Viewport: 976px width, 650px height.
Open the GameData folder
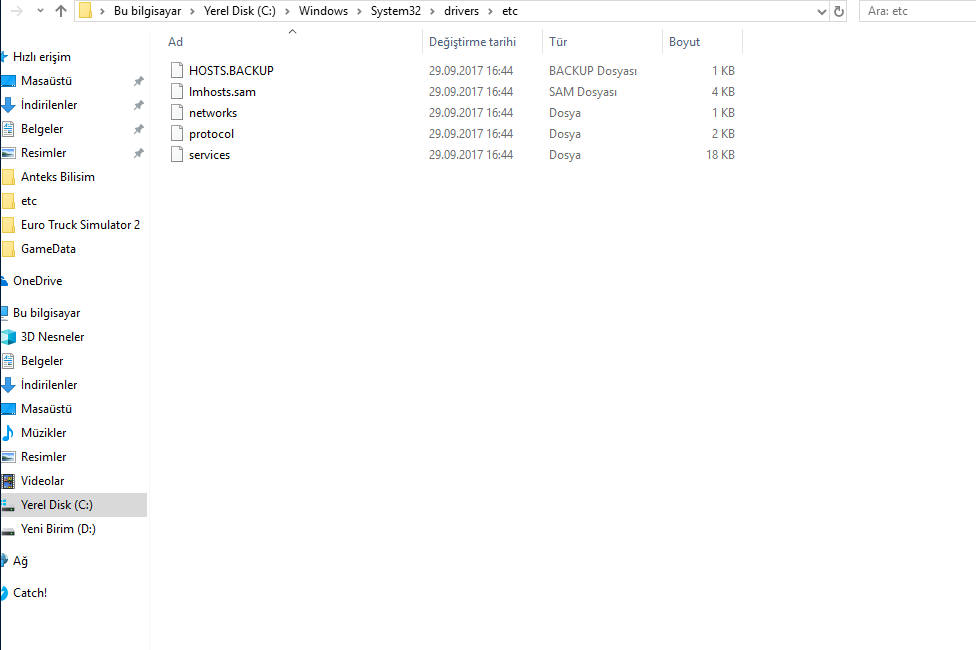[x=48, y=249]
